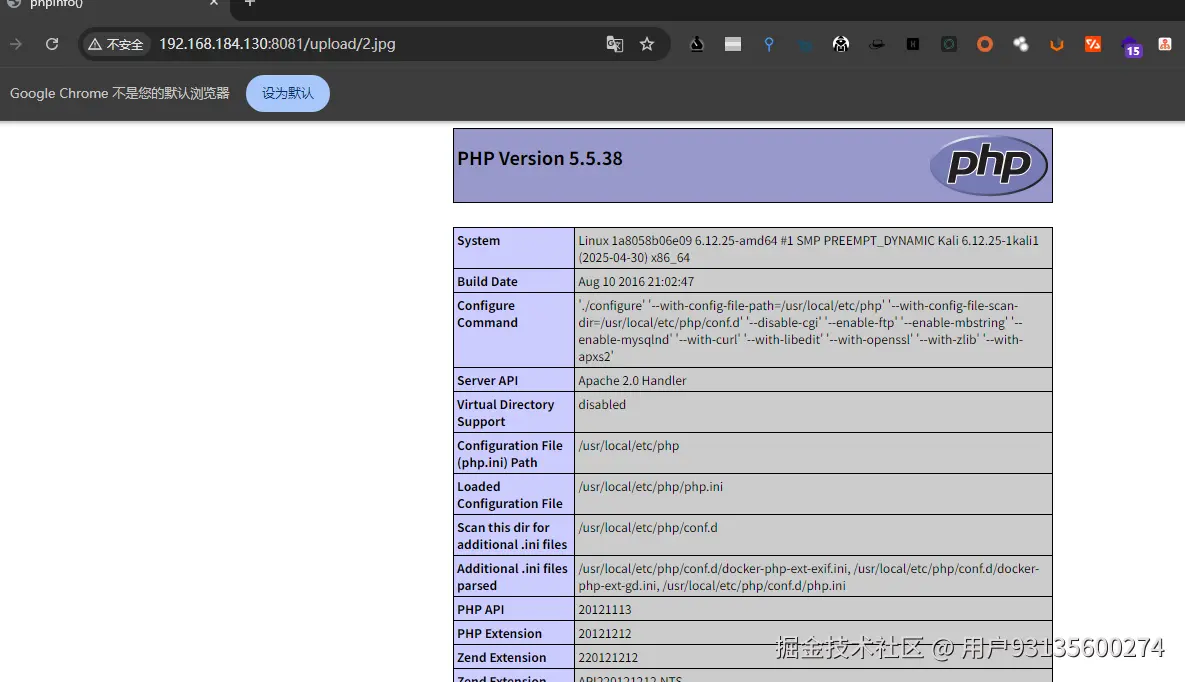
Task: Open the purple extension with badge 15
Action: 1131,47
